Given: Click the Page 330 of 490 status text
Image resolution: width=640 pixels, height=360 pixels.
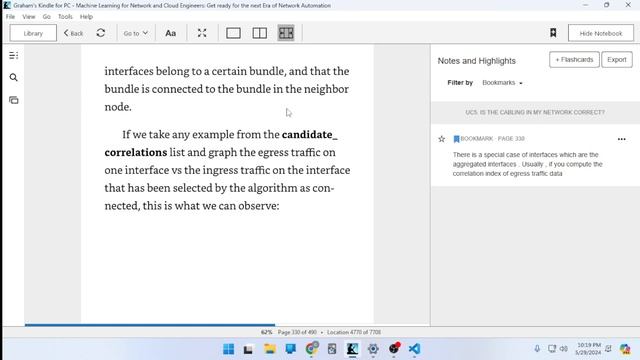Looking at the screenshot, I should (297, 332).
